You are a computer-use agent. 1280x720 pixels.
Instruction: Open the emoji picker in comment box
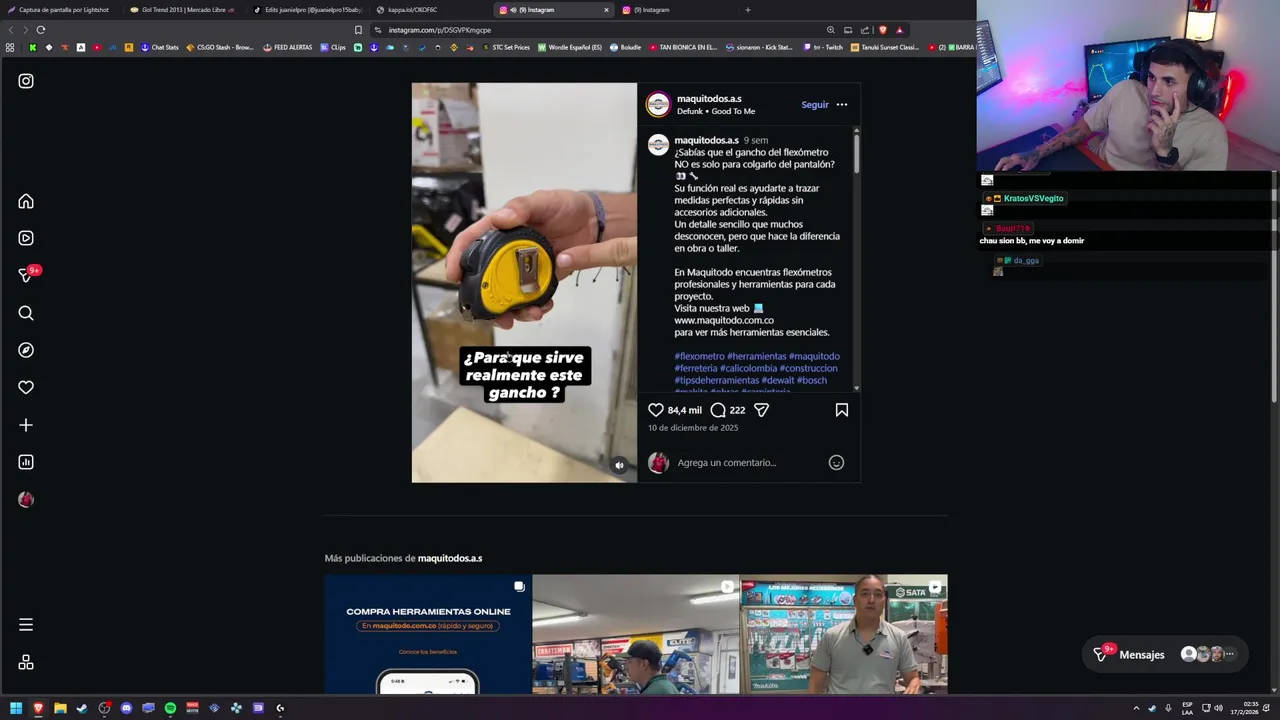[836, 462]
